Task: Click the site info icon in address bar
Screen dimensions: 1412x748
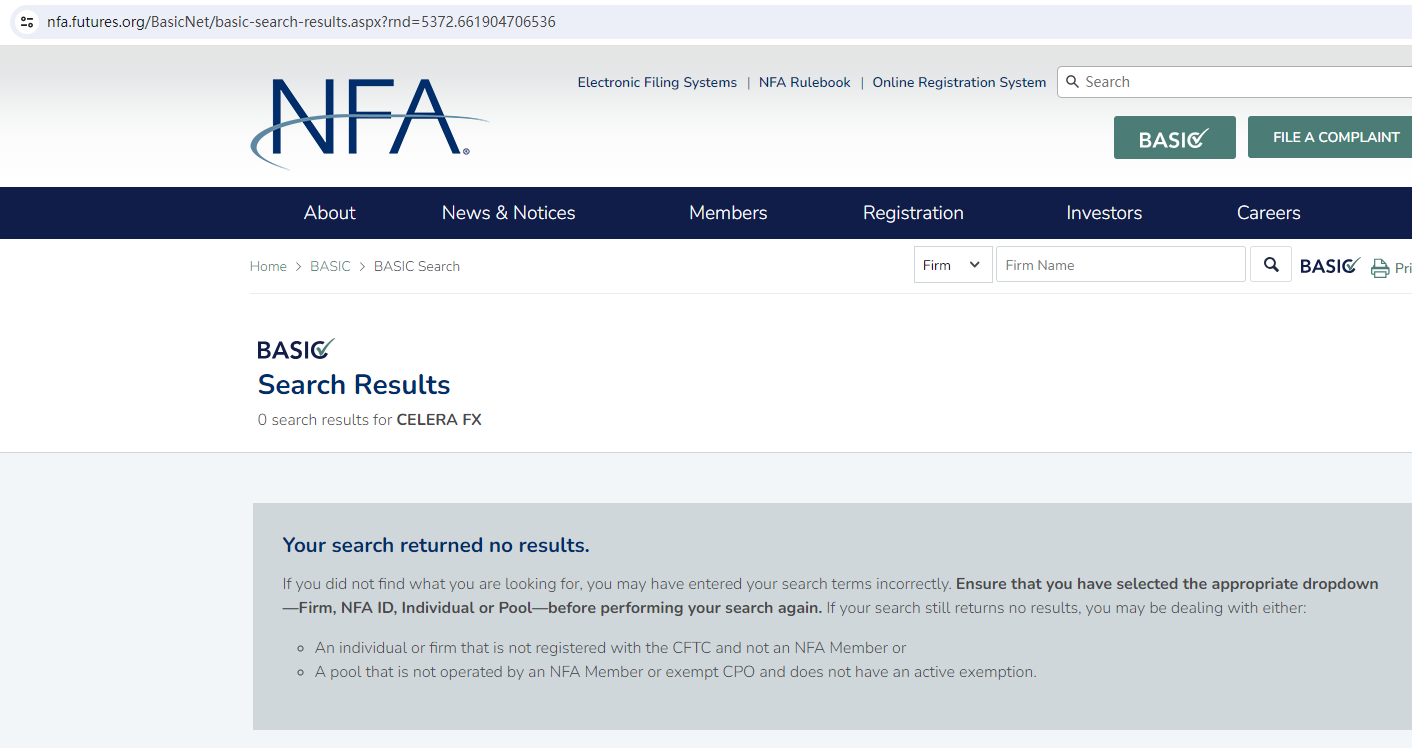Action: coord(27,21)
